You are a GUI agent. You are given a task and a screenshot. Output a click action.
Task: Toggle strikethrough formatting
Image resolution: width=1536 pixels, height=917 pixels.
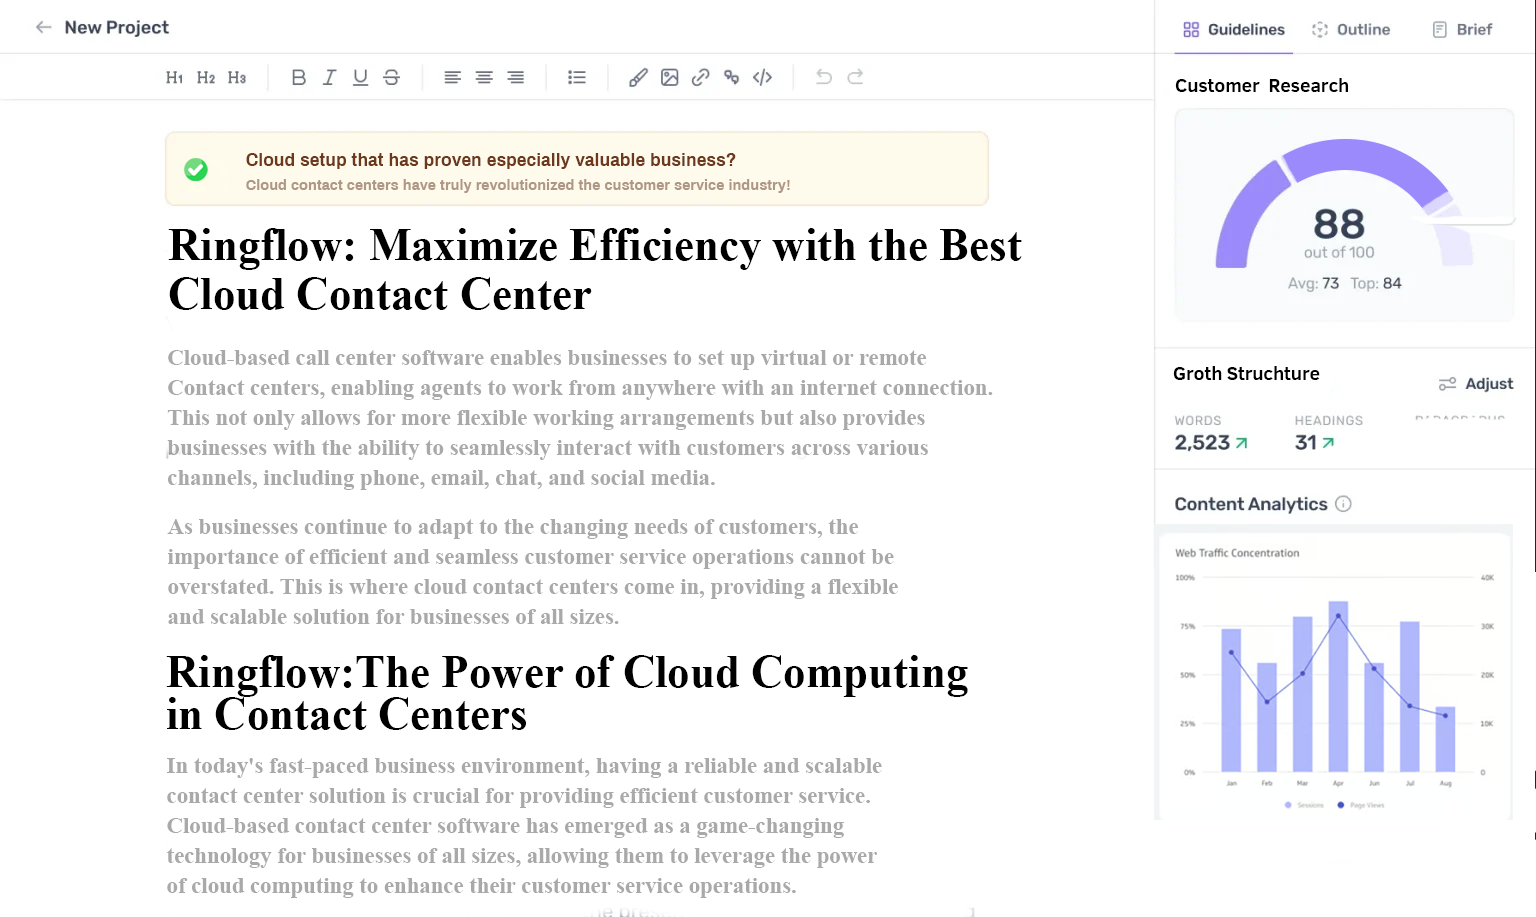click(391, 77)
